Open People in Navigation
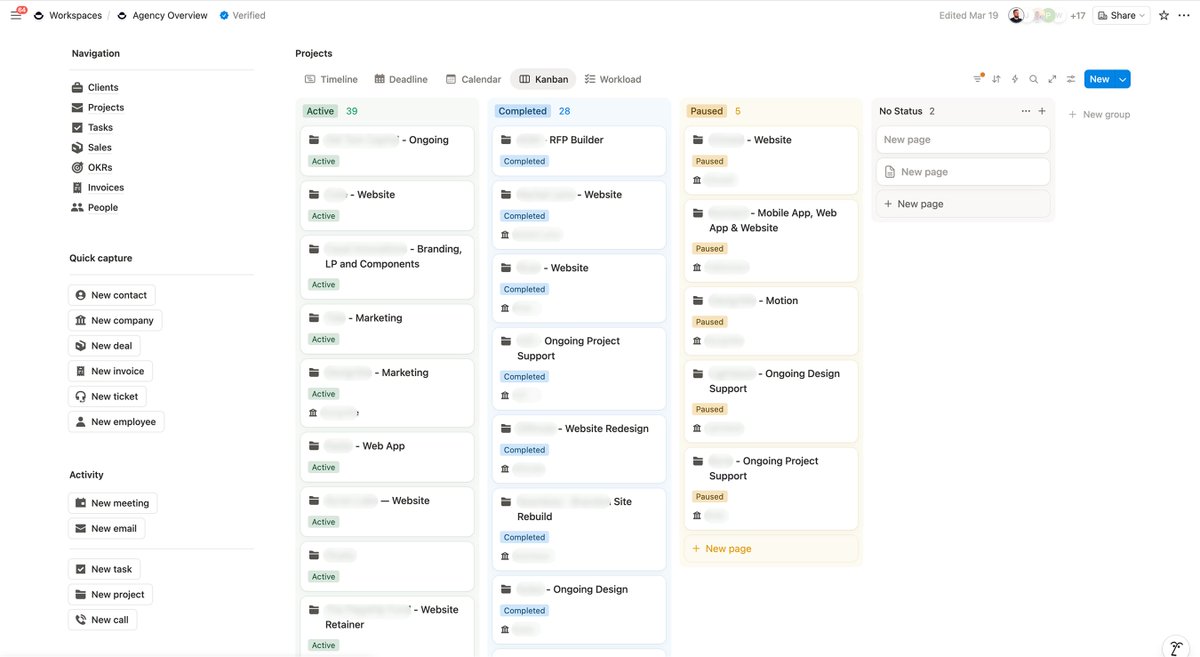 click(94, 208)
